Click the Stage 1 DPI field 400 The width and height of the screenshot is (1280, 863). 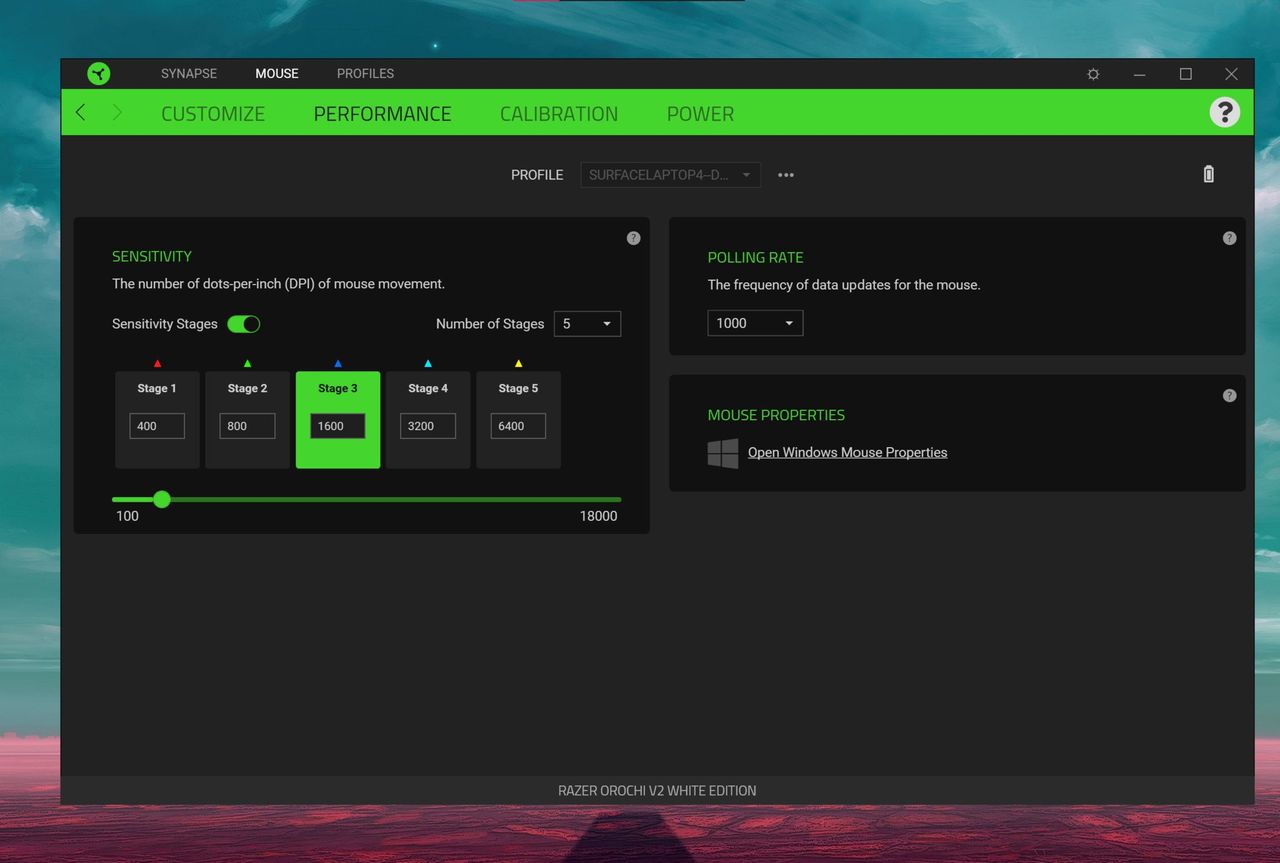pyautogui.click(x=157, y=426)
